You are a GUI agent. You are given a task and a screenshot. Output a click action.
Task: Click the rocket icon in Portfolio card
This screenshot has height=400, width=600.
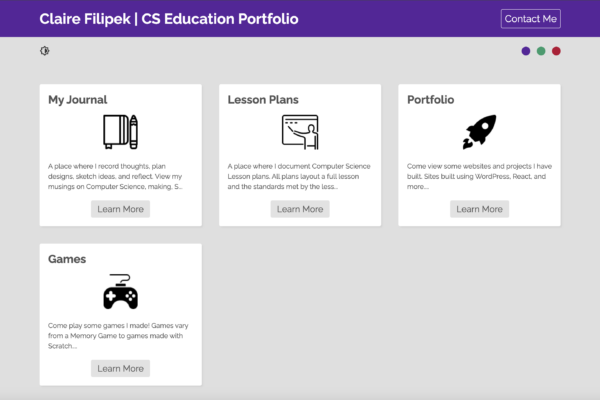(479, 132)
